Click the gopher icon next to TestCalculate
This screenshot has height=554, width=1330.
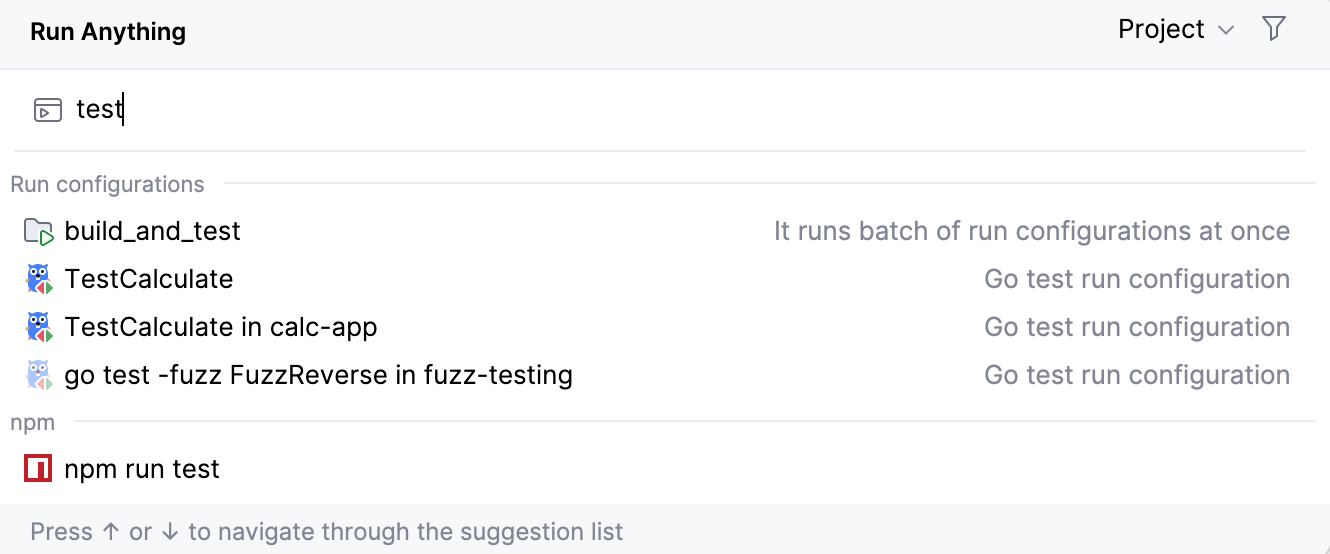[x=38, y=279]
